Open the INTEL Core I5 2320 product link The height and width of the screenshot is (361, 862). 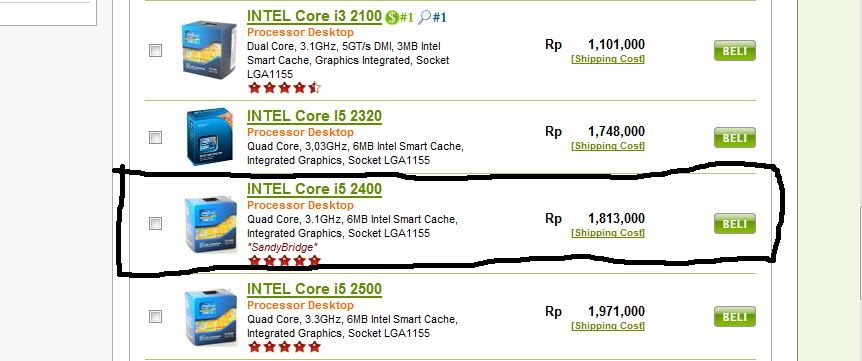314,116
